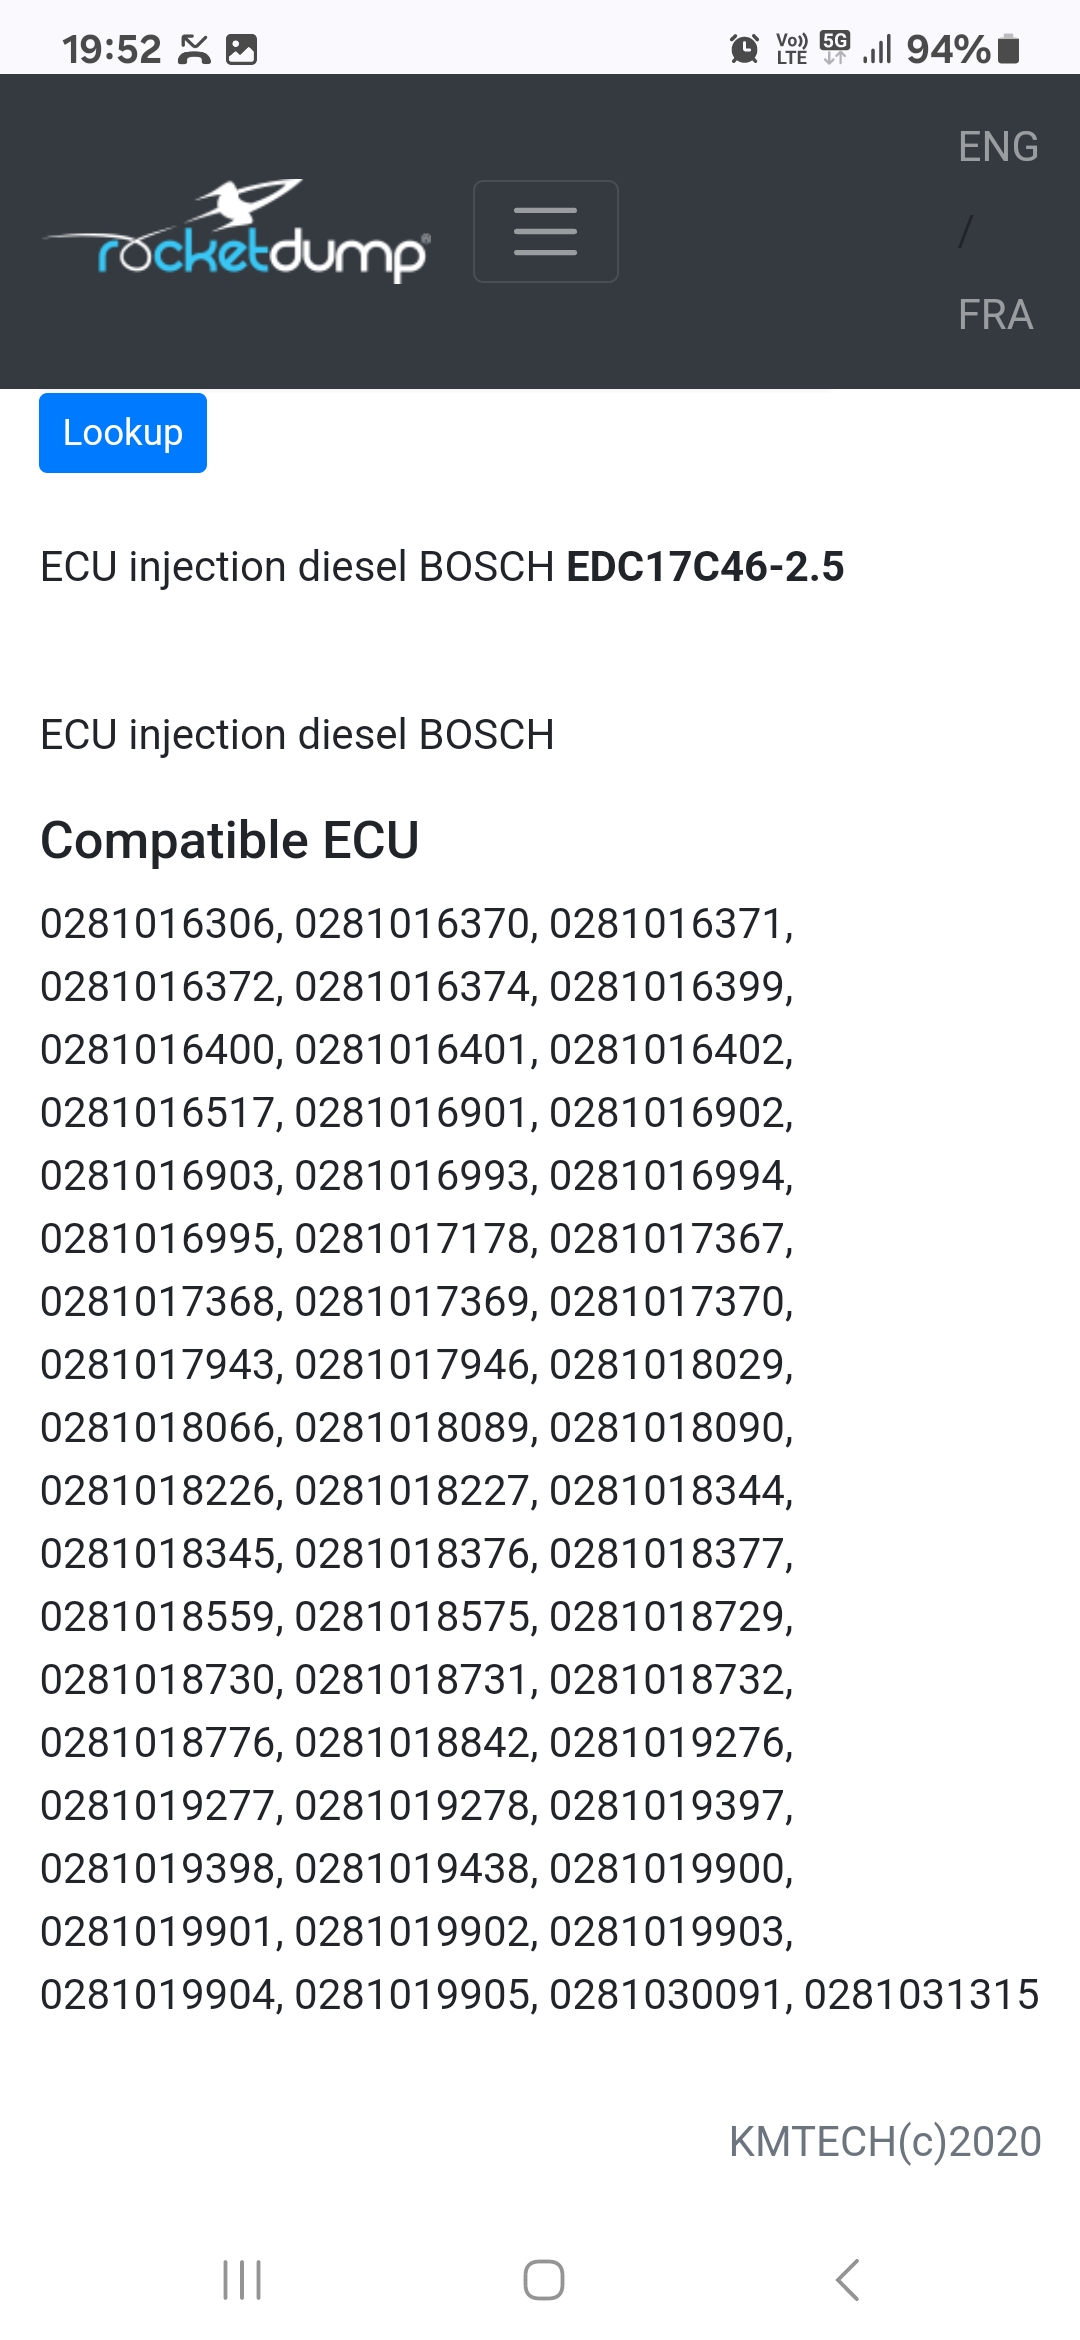This screenshot has height=2340, width=1080.
Task: Tap the Compatible ECU heading
Action: [229, 840]
